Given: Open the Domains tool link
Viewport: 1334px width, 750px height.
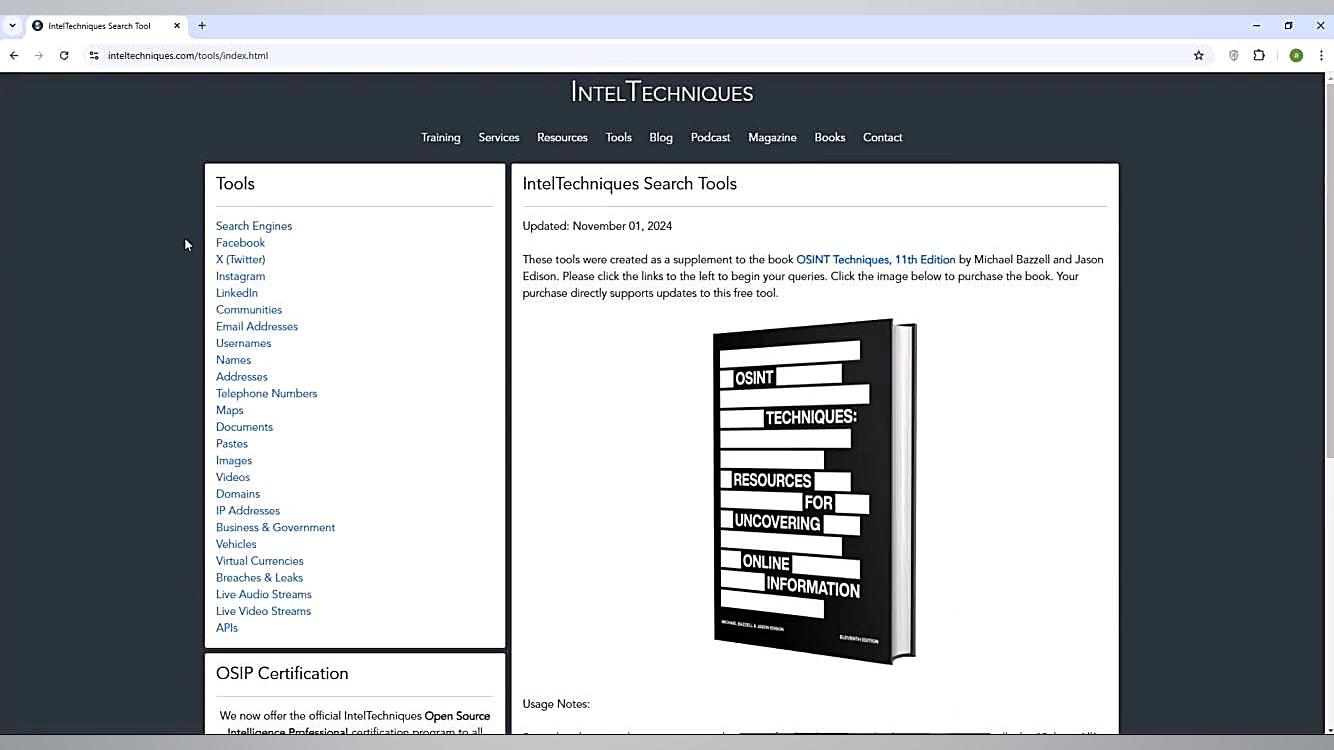Looking at the screenshot, I should (238, 494).
